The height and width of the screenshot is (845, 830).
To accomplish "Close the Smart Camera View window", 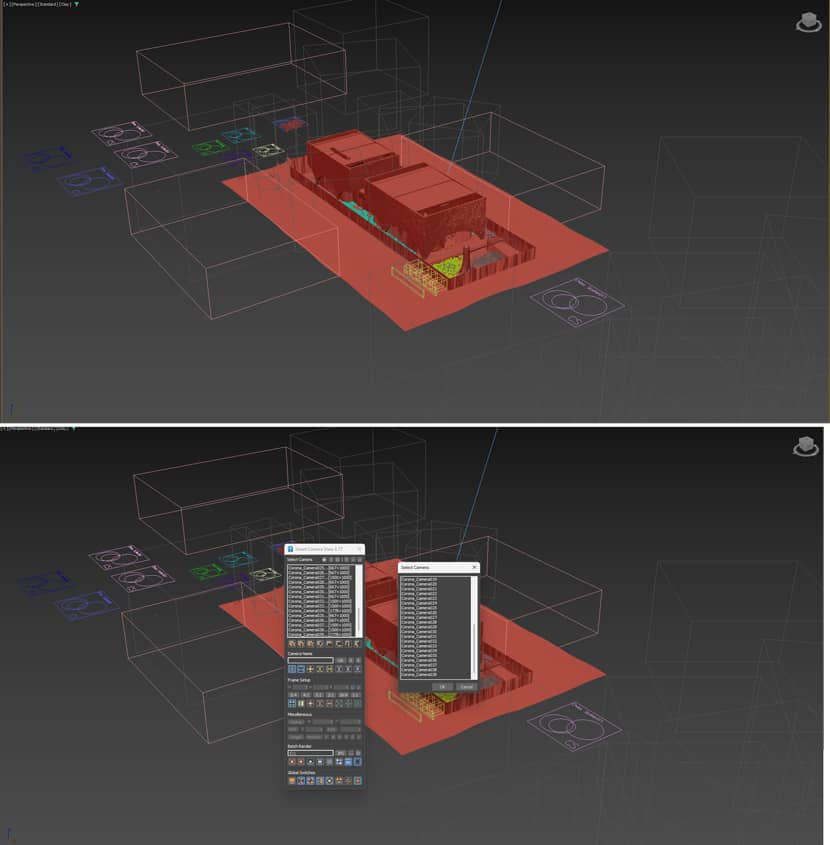I will (x=359, y=549).
